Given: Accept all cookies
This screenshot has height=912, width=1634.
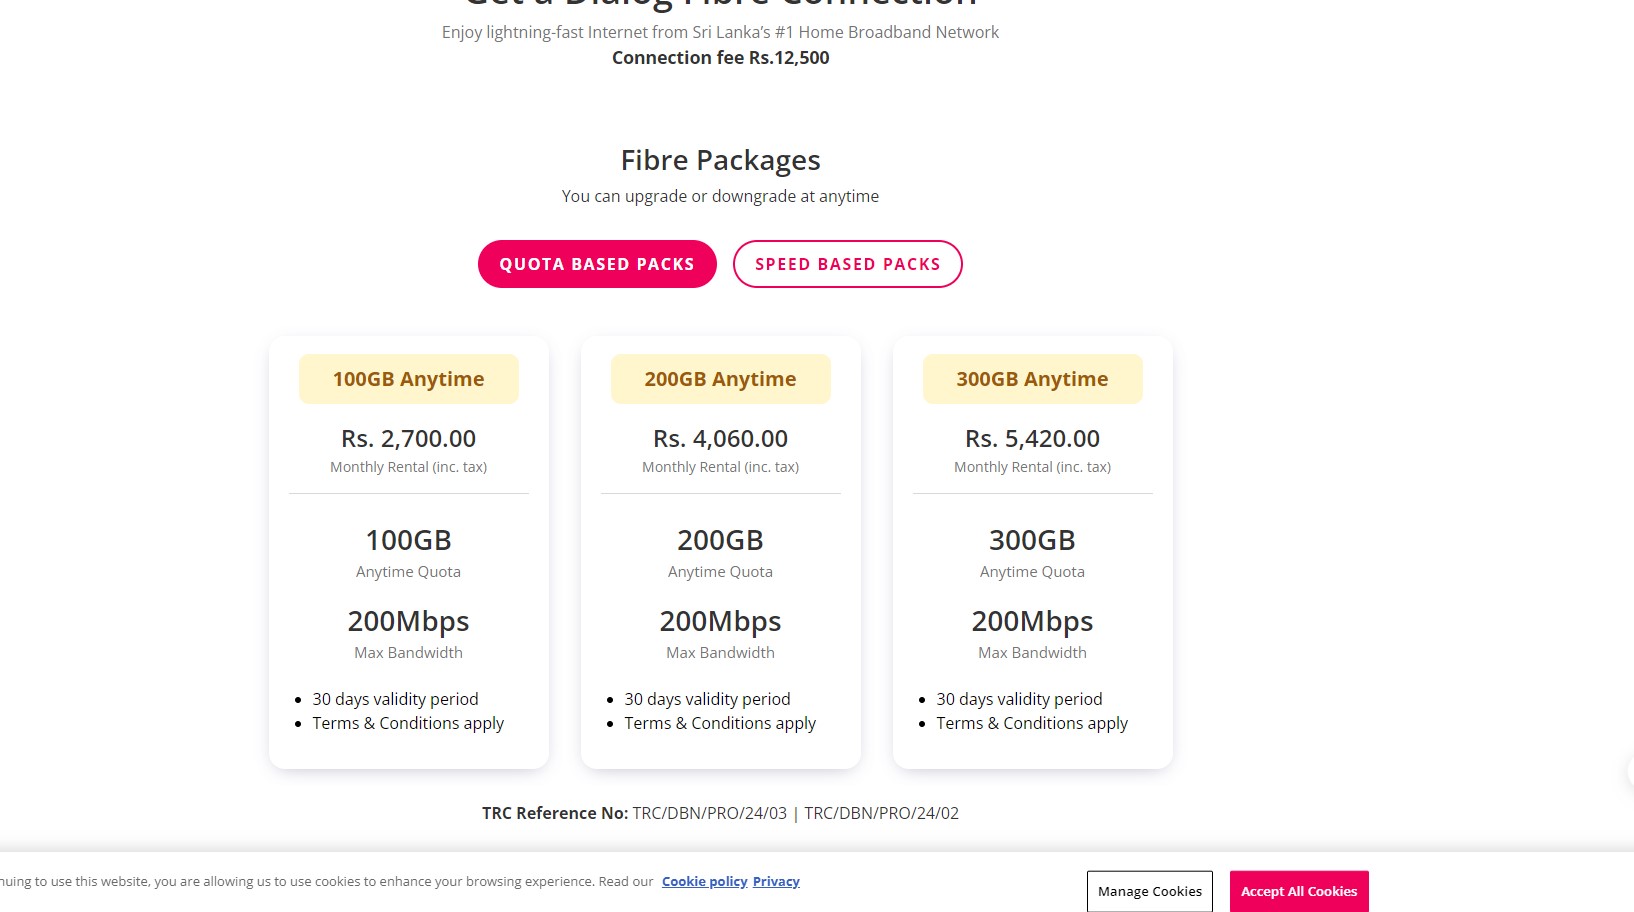Looking at the screenshot, I should pyautogui.click(x=1299, y=891).
